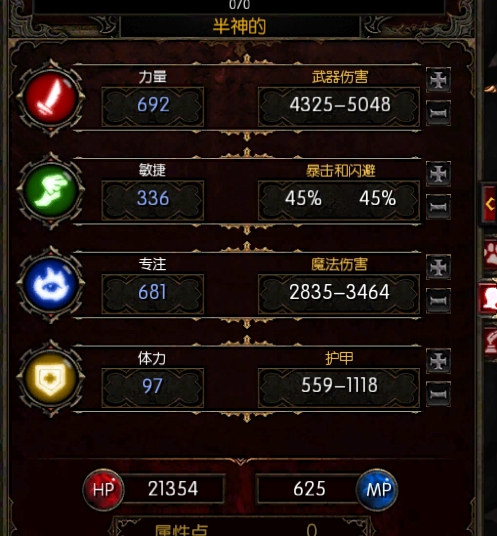The height and width of the screenshot is (536, 497).
Task: Click the weapon damage value 4325–5048
Action: 339,105
